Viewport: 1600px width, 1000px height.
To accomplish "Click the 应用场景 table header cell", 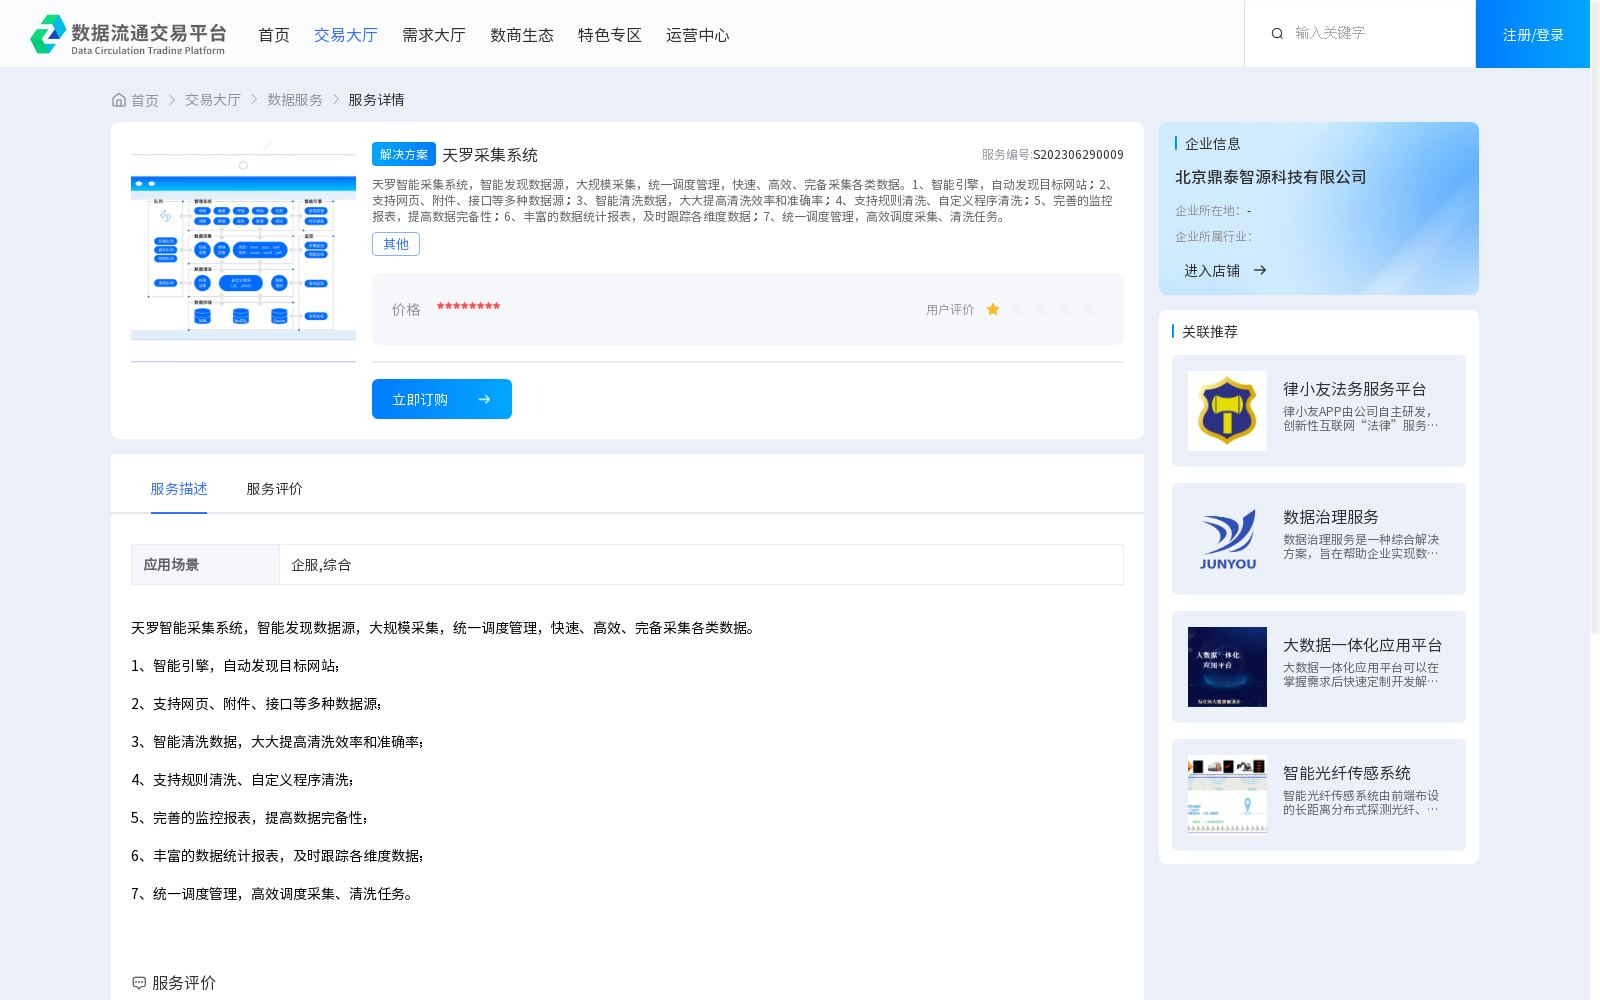I will coord(205,565).
